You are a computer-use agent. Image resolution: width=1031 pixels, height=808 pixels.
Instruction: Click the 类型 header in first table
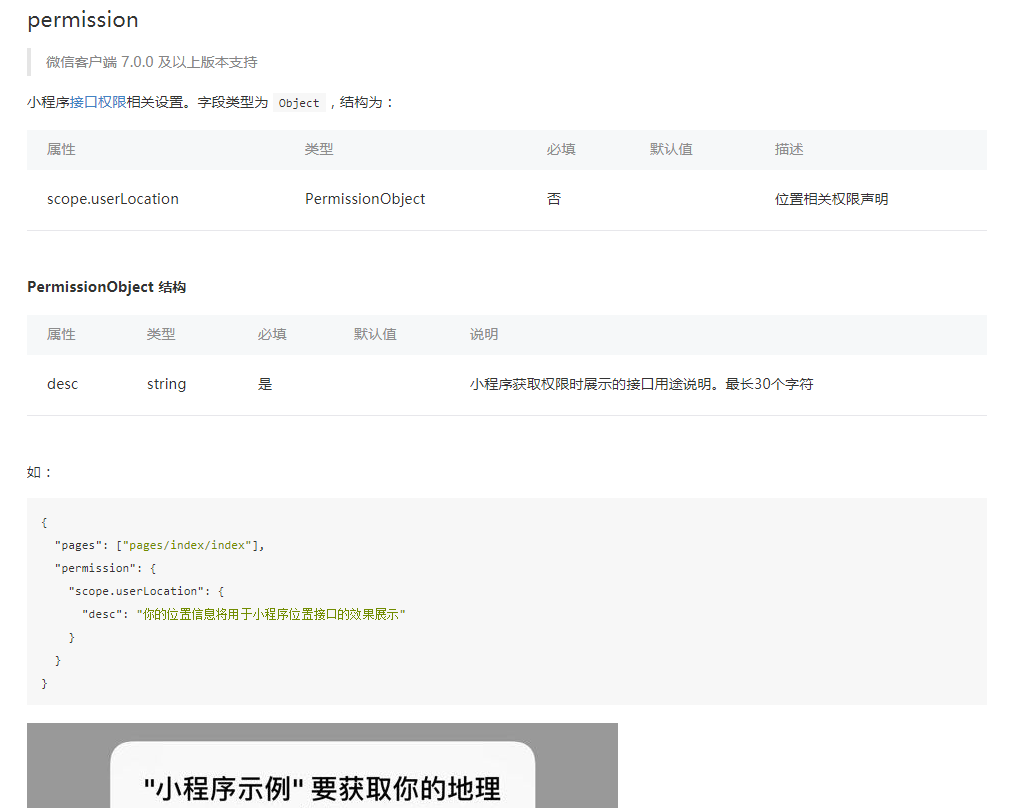319,149
